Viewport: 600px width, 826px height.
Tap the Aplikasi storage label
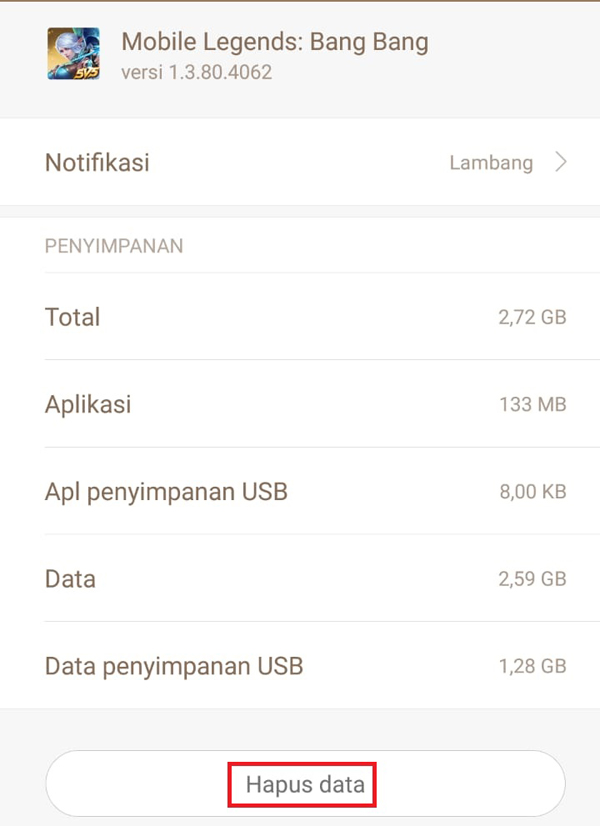pyautogui.click(x=88, y=405)
